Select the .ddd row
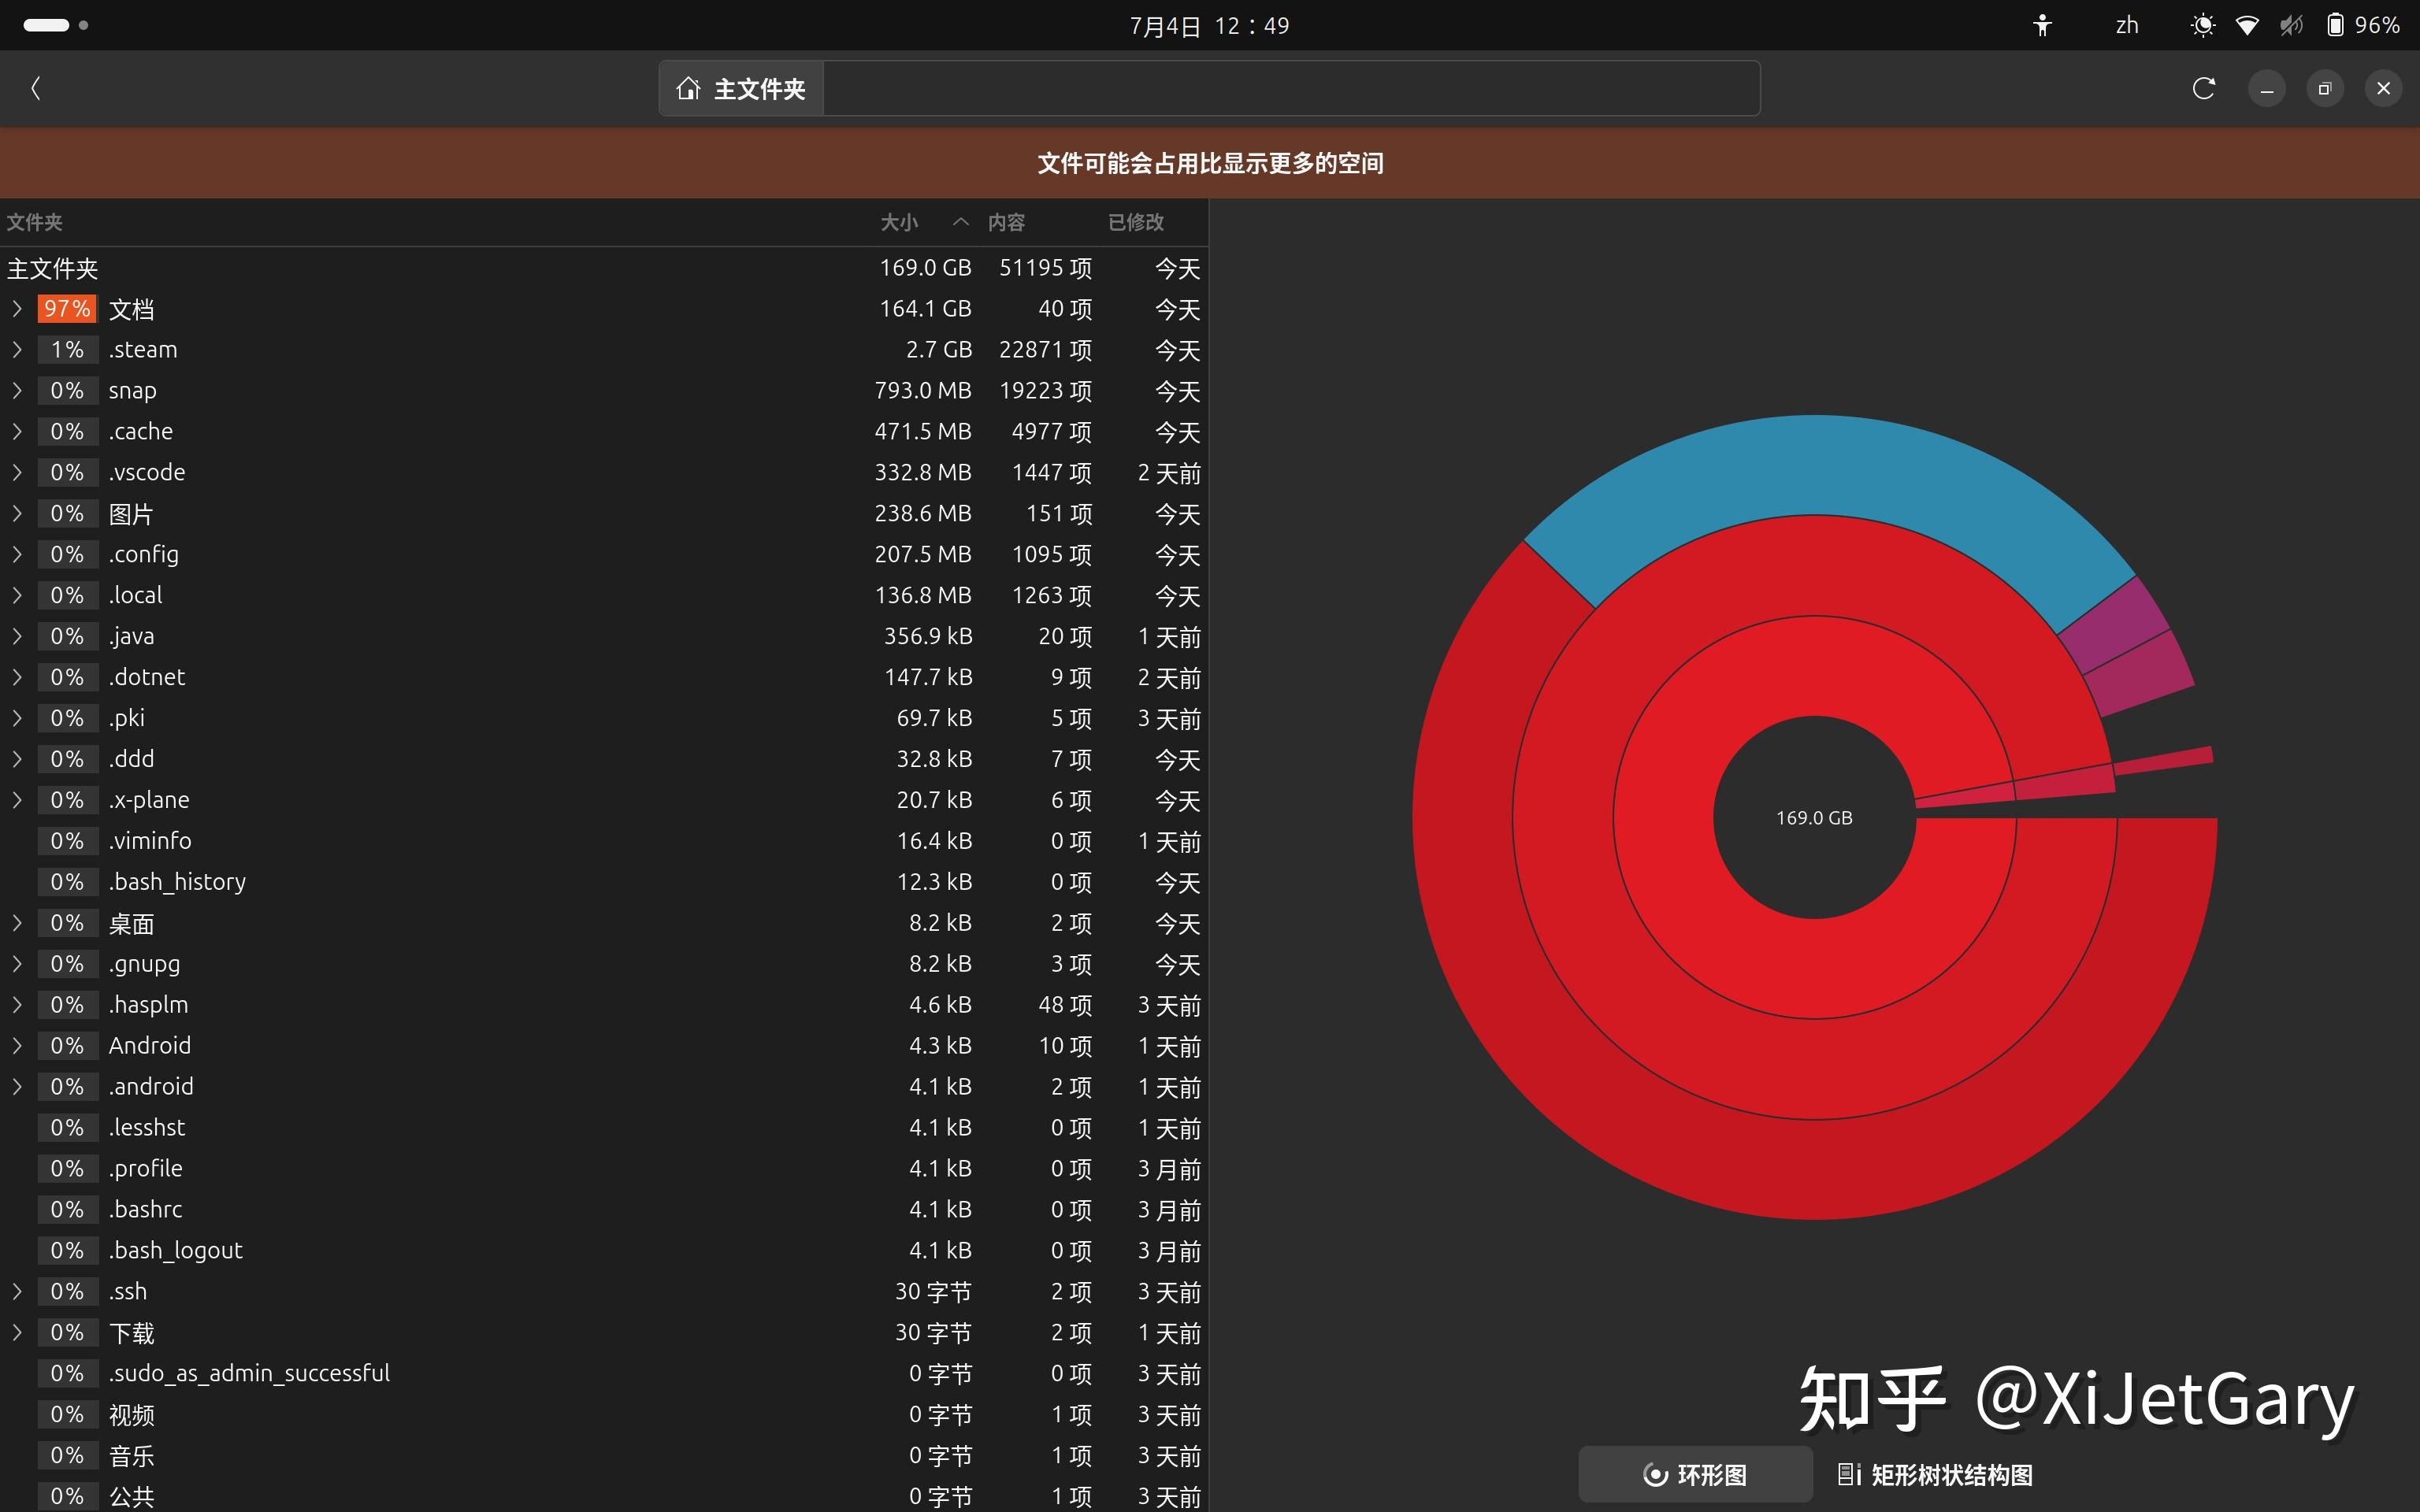 (x=604, y=759)
